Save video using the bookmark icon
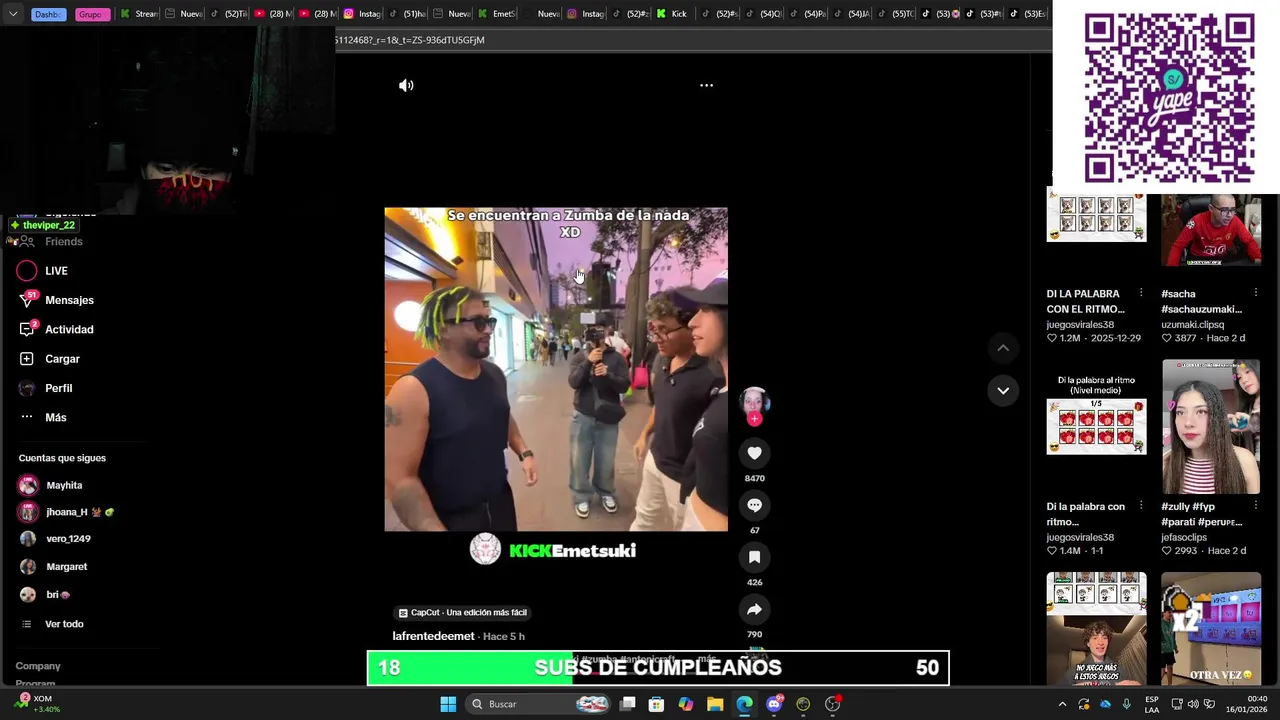 click(754, 557)
